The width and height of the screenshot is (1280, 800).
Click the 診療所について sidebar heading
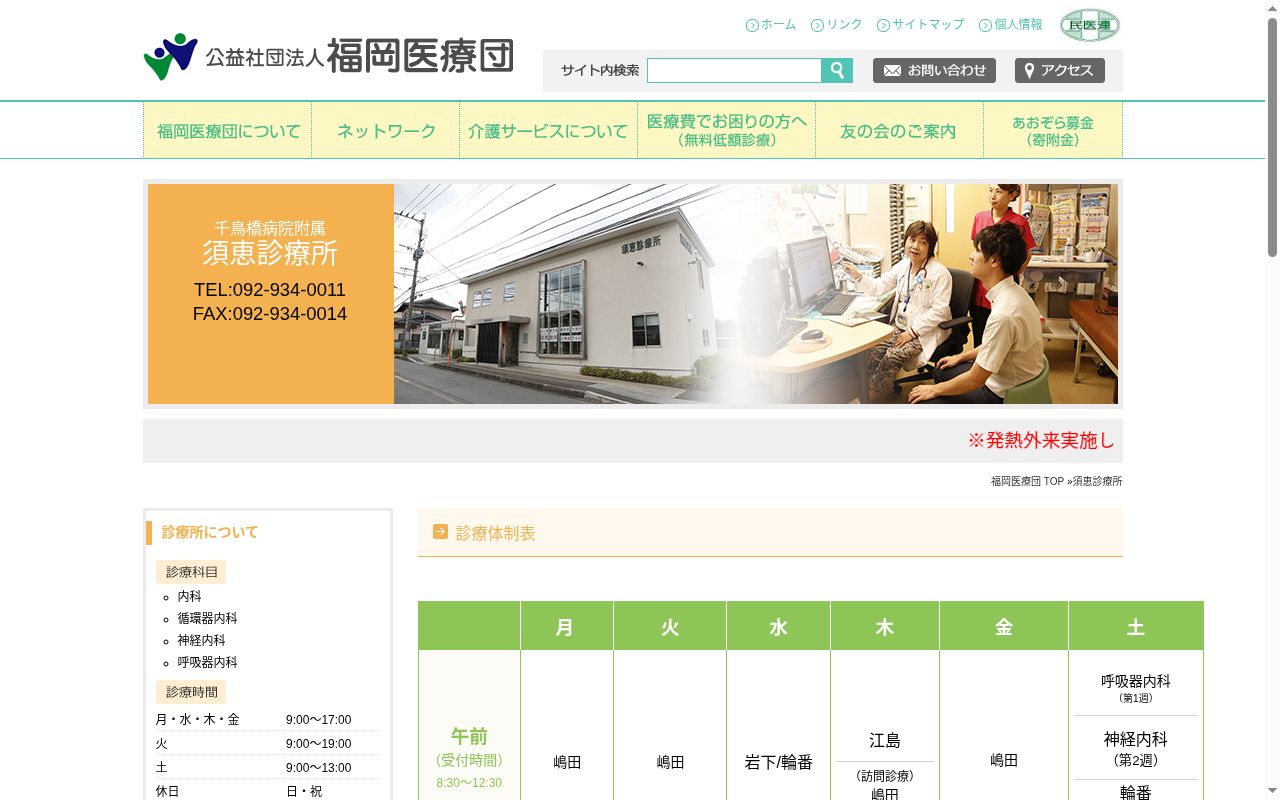[x=210, y=532]
